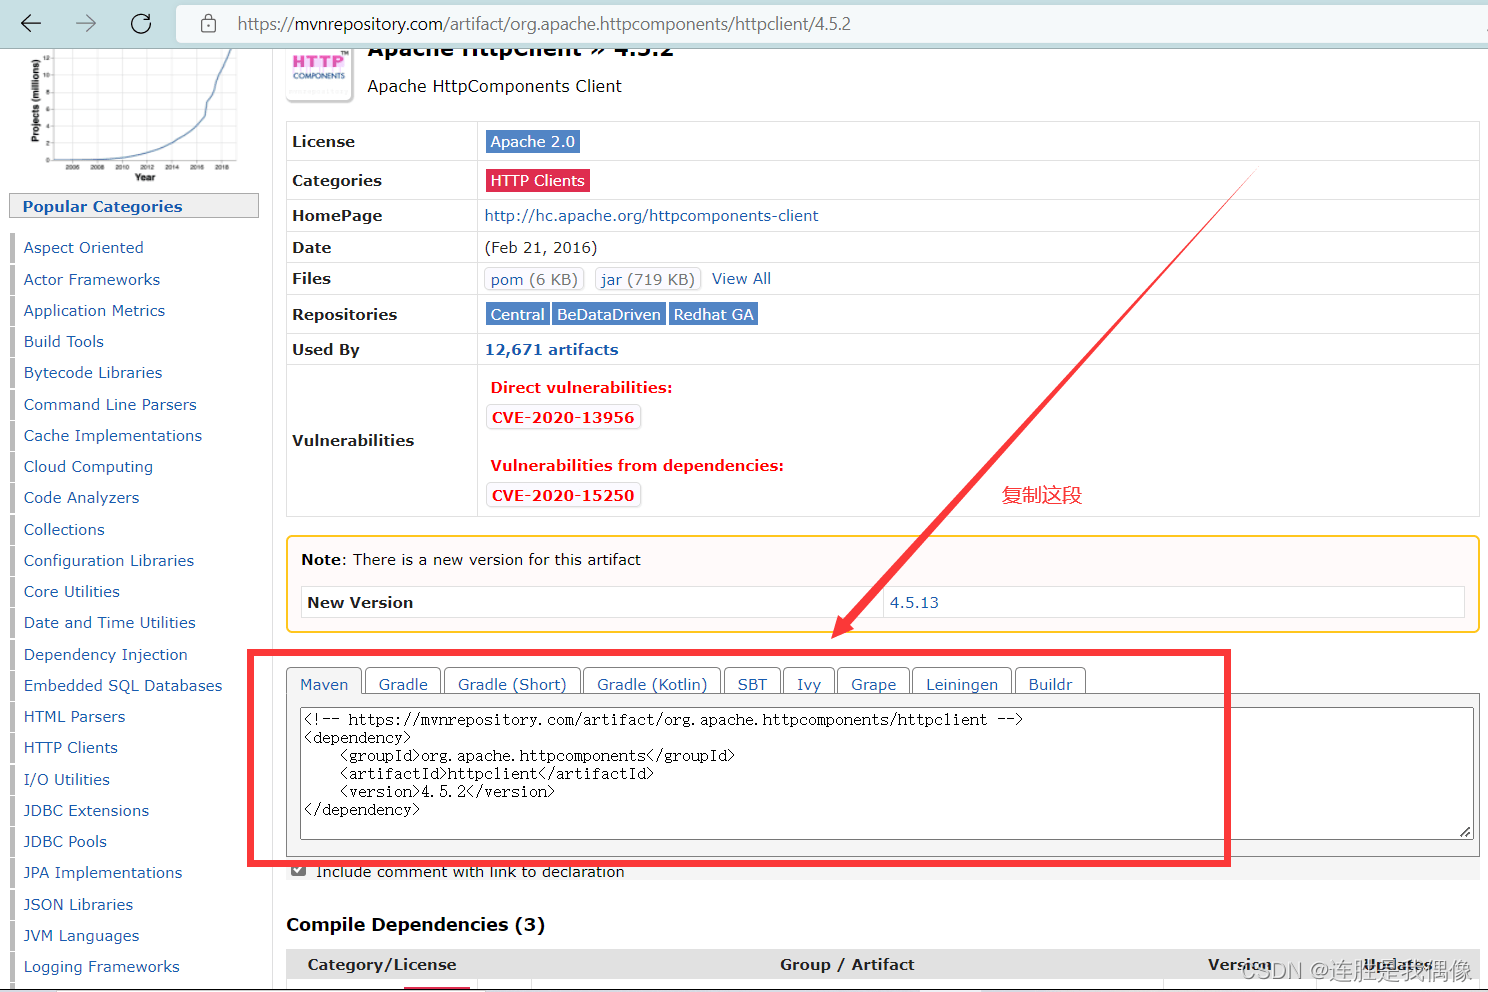The width and height of the screenshot is (1488, 992).
Task: Open the Redhat GA repository badge
Action: pos(713,314)
